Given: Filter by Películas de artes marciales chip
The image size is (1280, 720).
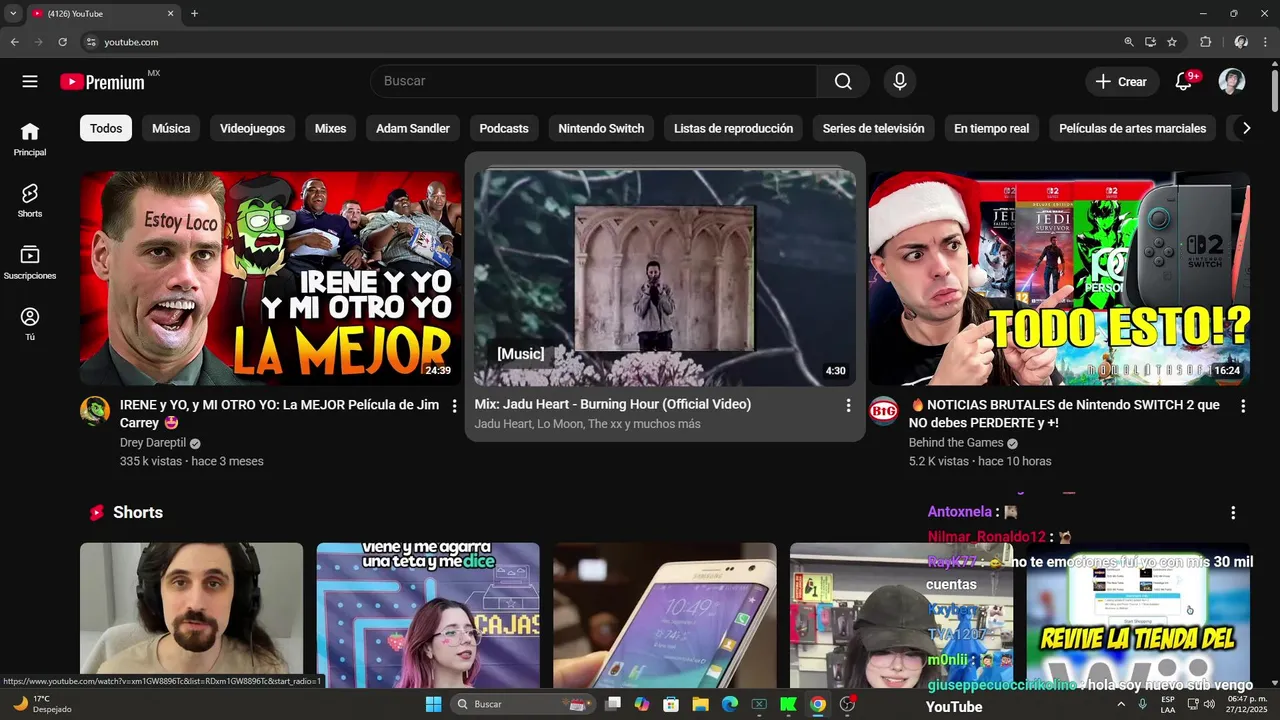Looking at the screenshot, I should coord(1132,128).
